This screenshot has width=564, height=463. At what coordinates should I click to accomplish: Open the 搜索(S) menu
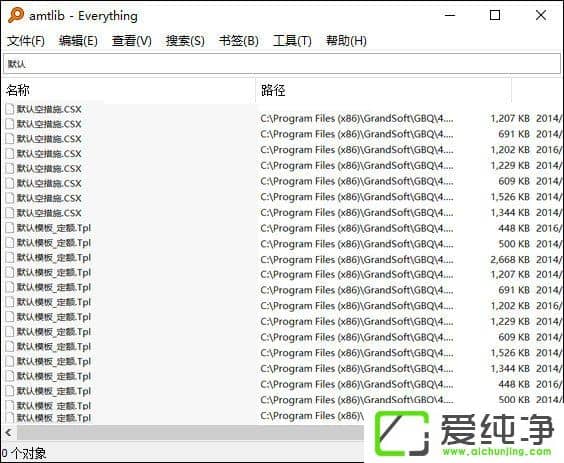click(185, 41)
